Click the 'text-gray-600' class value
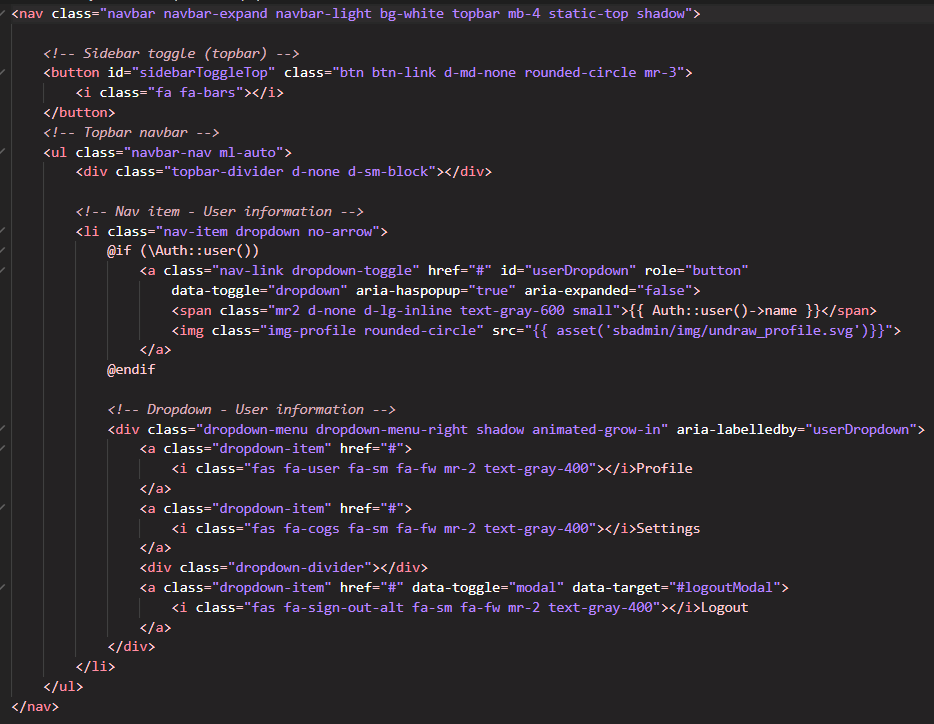934x724 pixels. coord(512,310)
